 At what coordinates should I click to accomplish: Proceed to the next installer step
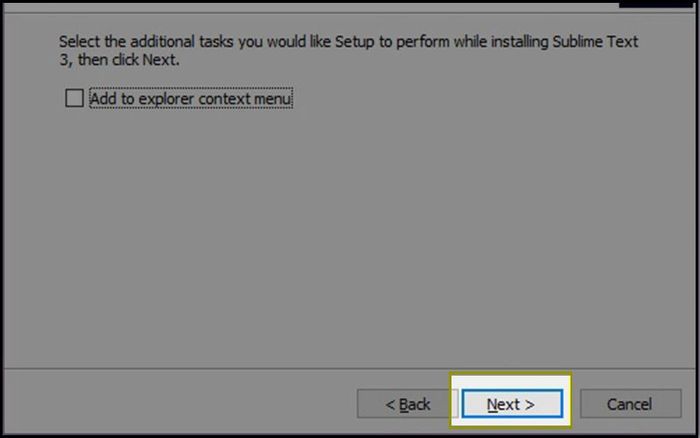[512, 404]
